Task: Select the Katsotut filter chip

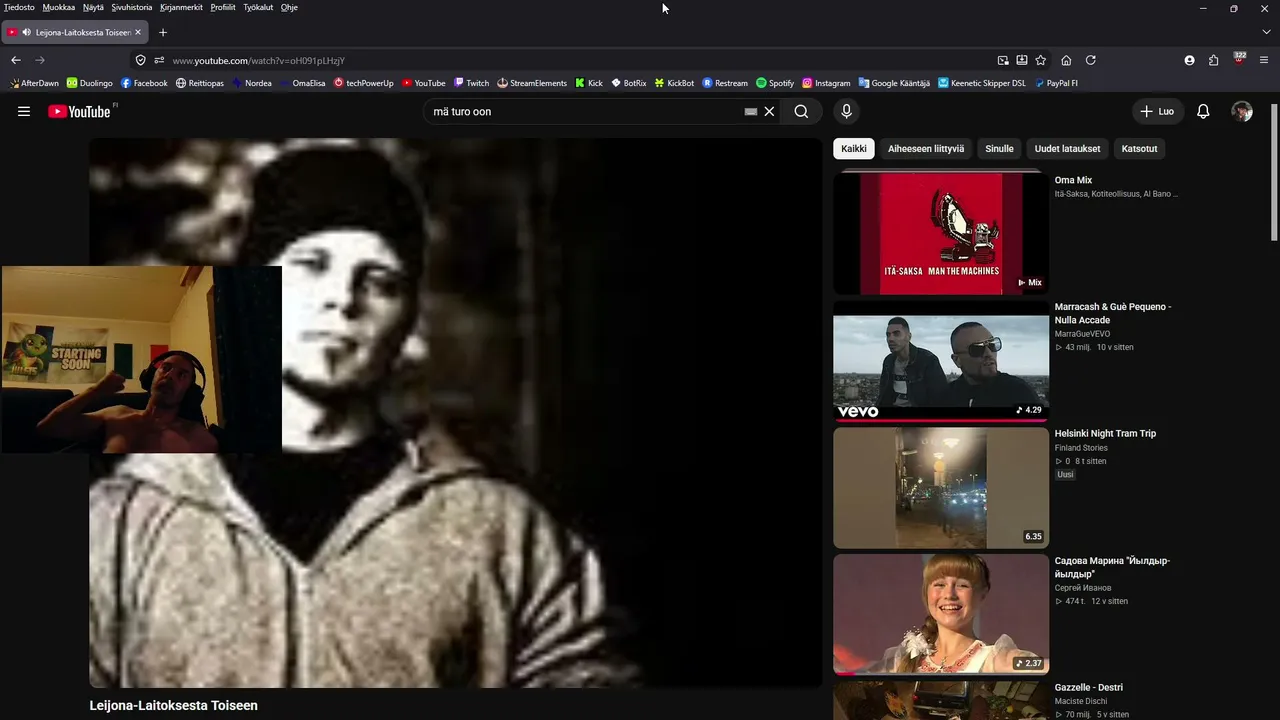Action: click(1139, 149)
